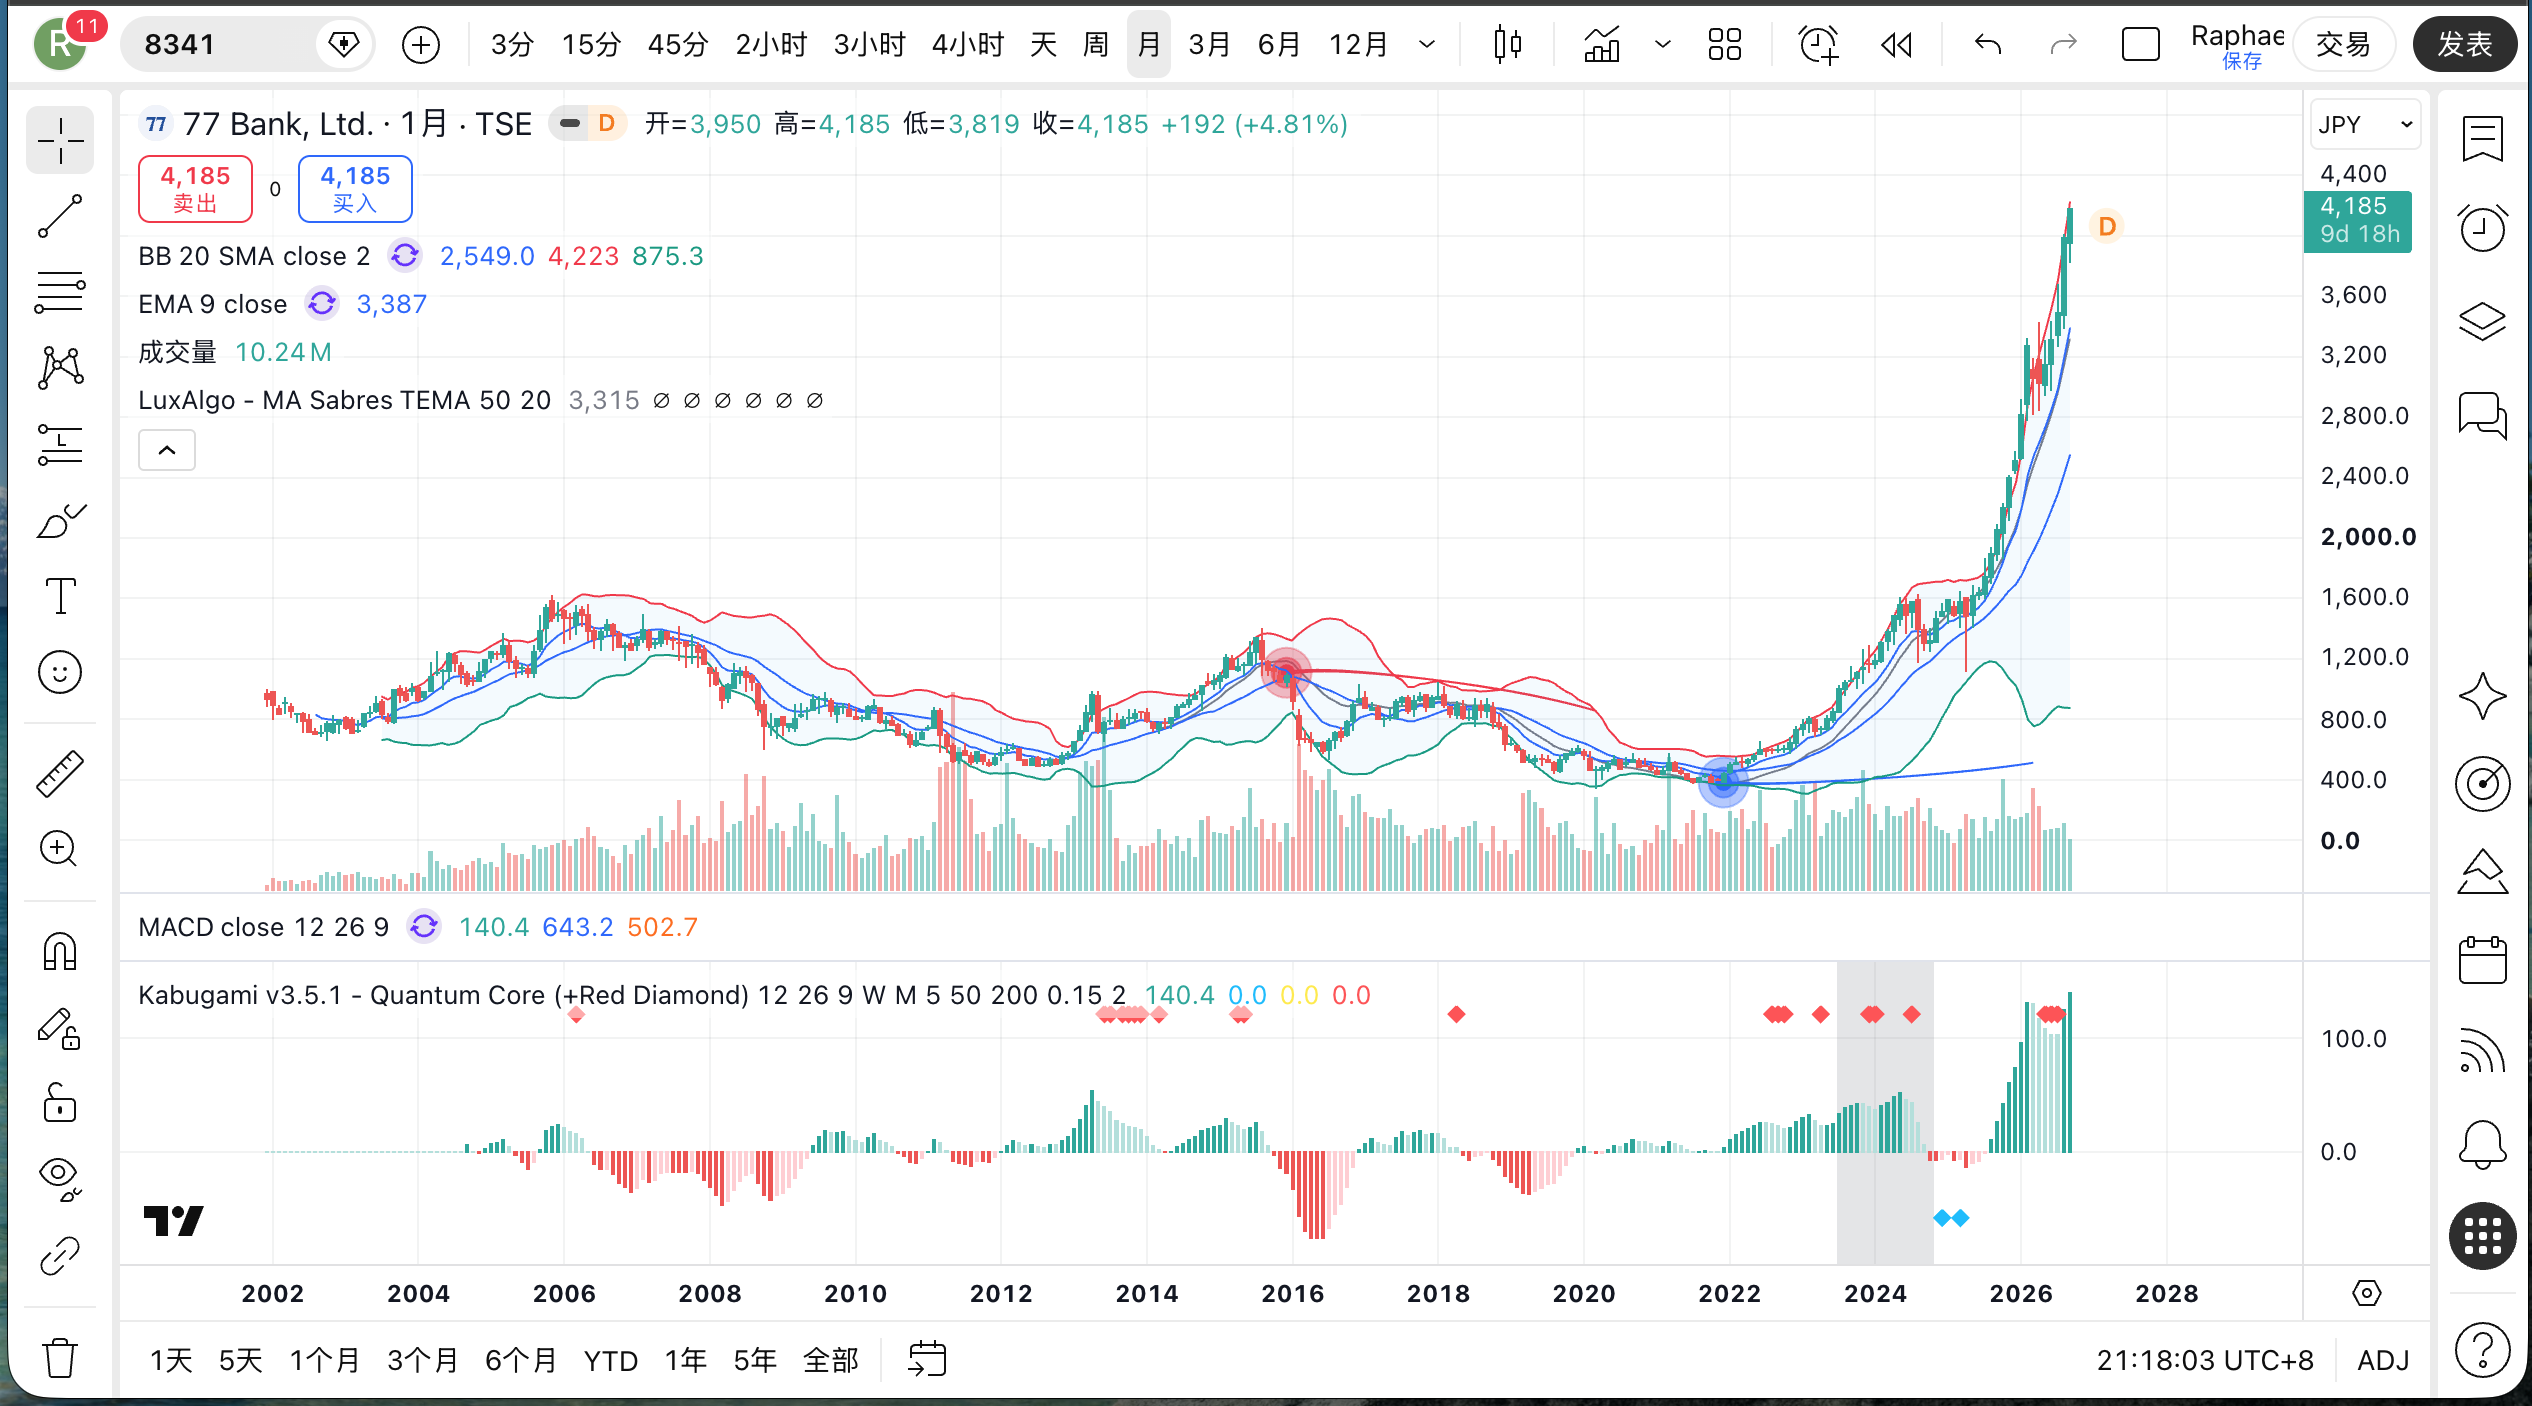The height and width of the screenshot is (1406, 2532).
Task: Open the JPY currency dropdown
Action: point(2365,124)
